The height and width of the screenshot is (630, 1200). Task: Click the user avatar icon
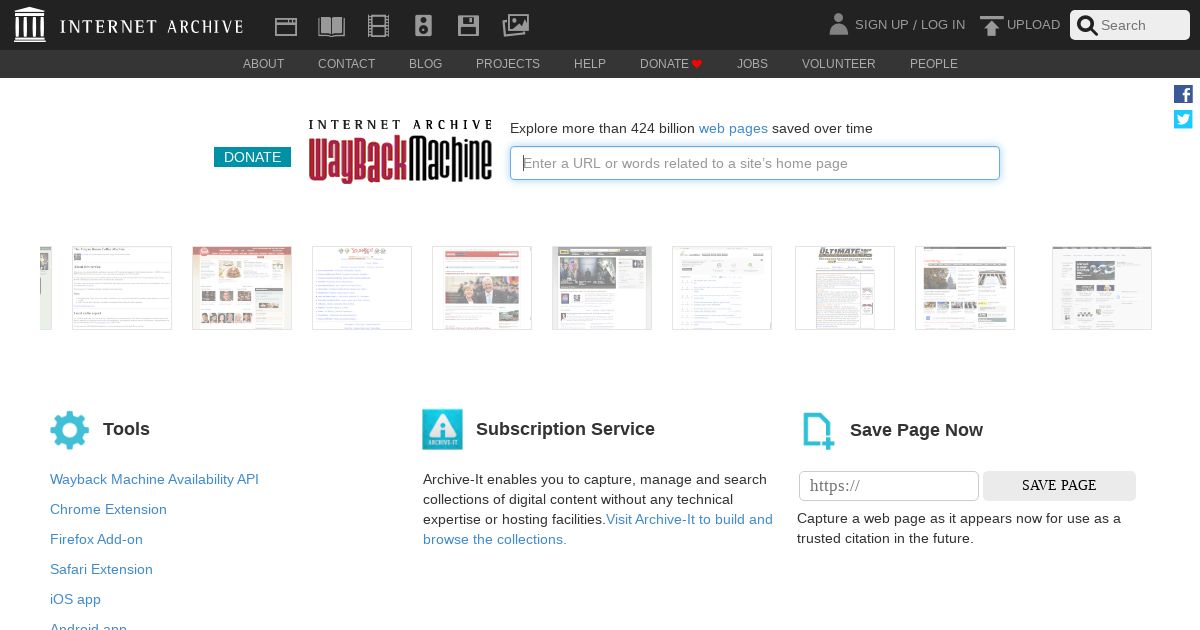(x=838, y=24)
